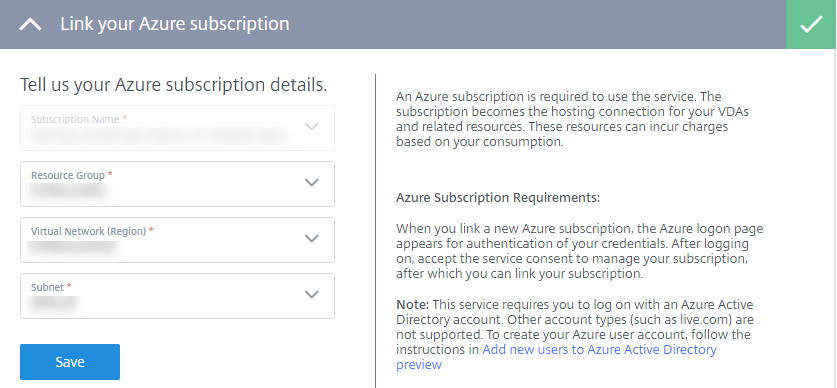The width and height of the screenshot is (837, 388).
Task: Open the Subscription Name dropdown
Action: point(177,128)
